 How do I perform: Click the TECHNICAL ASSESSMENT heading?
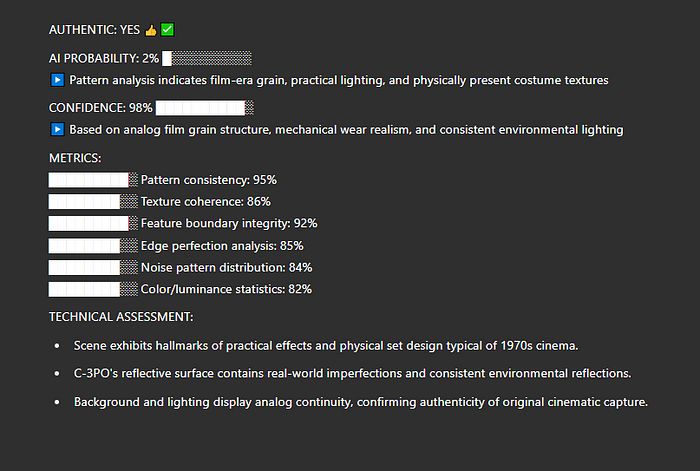point(121,317)
